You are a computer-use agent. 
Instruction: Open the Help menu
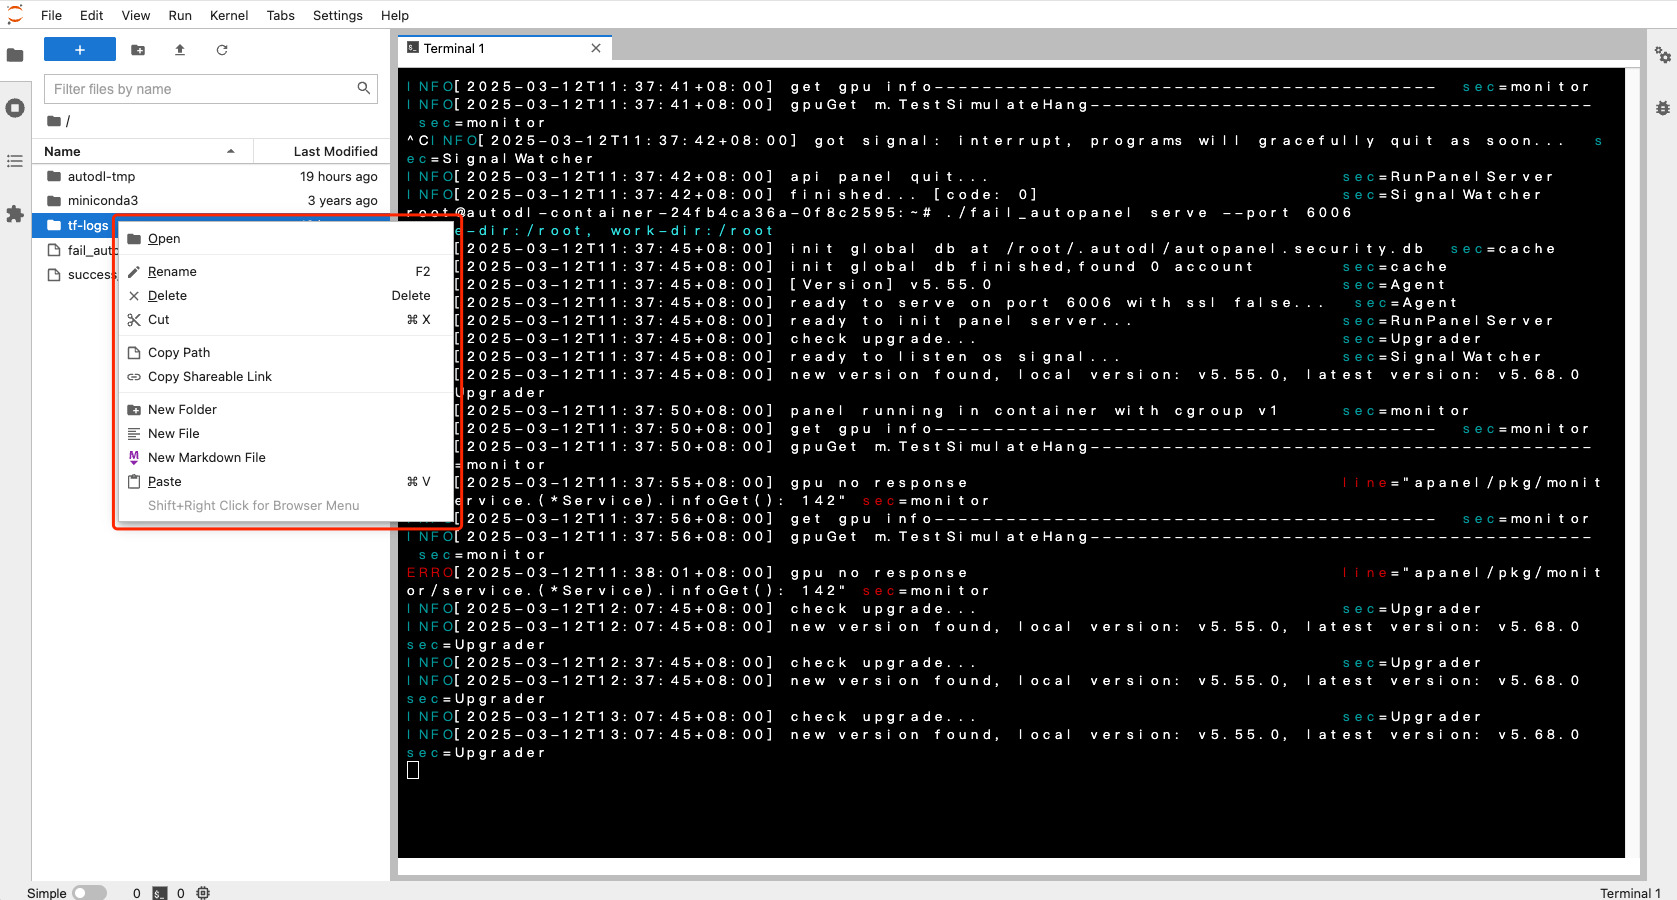click(395, 15)
